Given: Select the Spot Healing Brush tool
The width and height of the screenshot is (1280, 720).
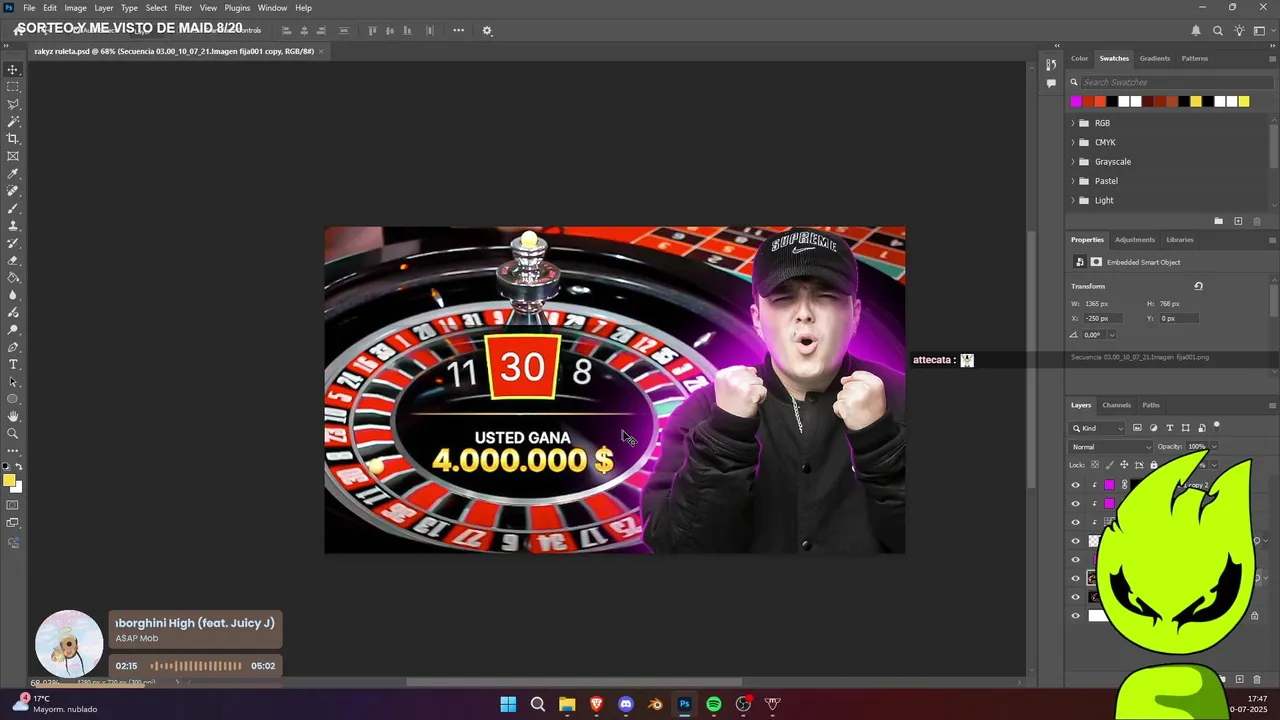Looking at the screenshot, I should [13, 191].
